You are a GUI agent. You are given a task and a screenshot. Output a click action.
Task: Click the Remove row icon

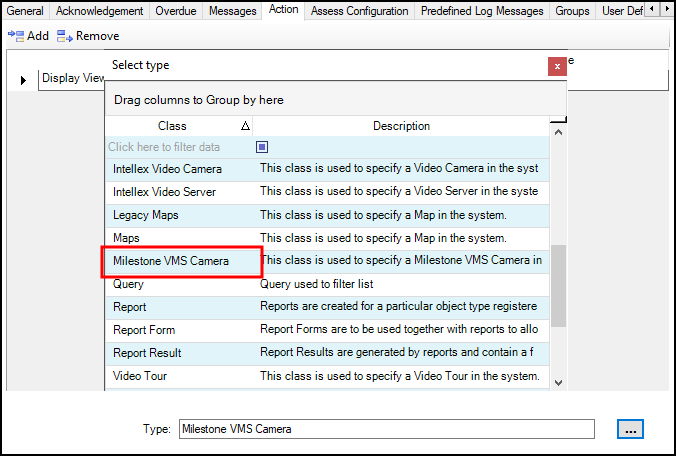point(65,36)
